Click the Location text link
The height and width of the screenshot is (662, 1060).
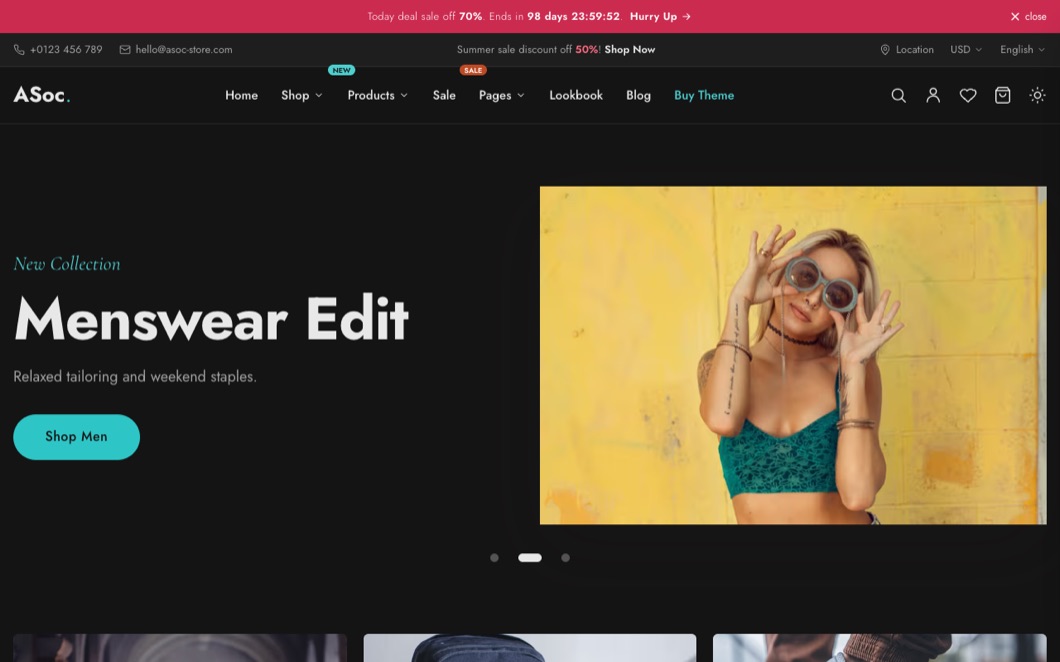coord(915,49)
